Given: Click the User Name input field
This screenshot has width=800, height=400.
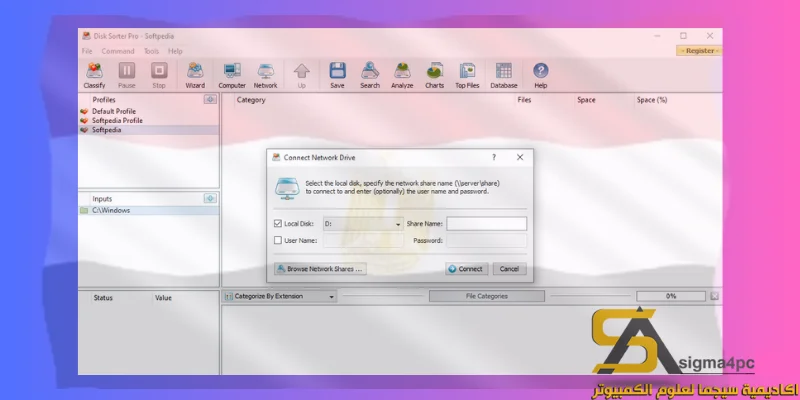Looking at the screenshot, I should coord(363,240).
